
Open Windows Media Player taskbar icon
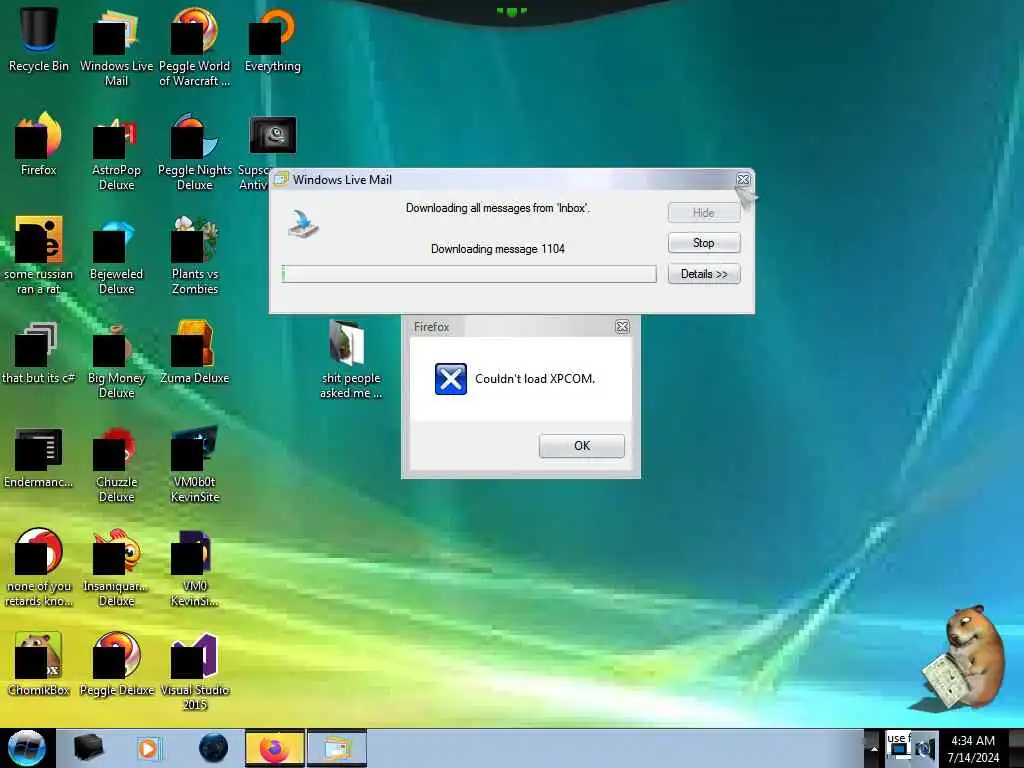pos(149,748)
